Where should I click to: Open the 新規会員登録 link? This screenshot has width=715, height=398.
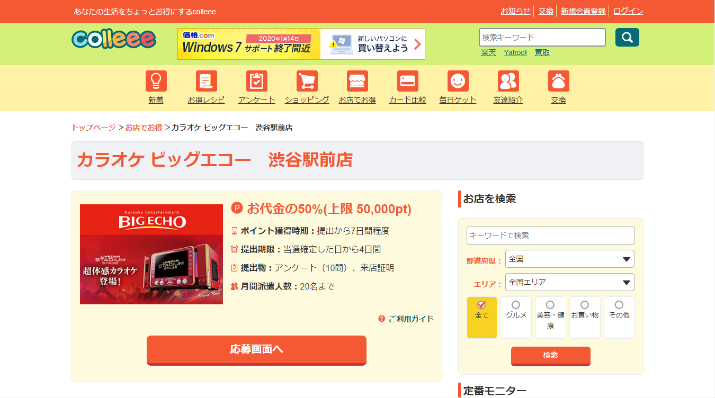(583, 11)
